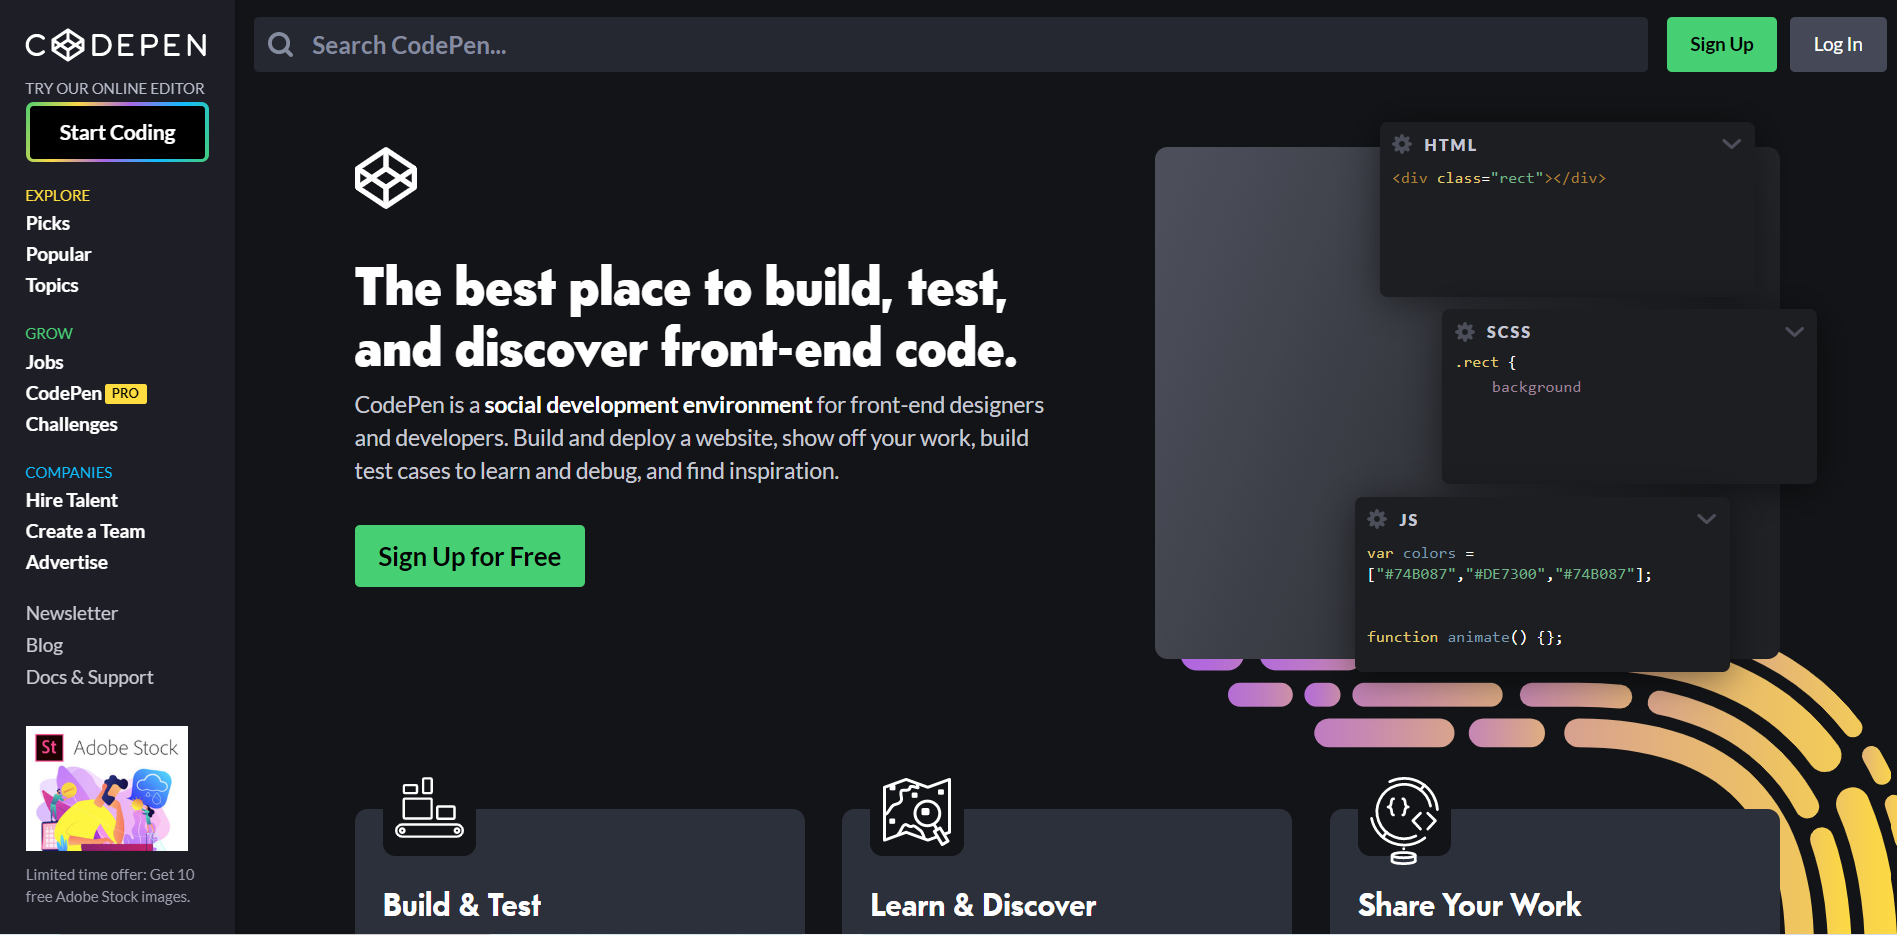
Task: Open the HTML panel settings gear
Action: pyautogui.click(x=1402, y=144)
